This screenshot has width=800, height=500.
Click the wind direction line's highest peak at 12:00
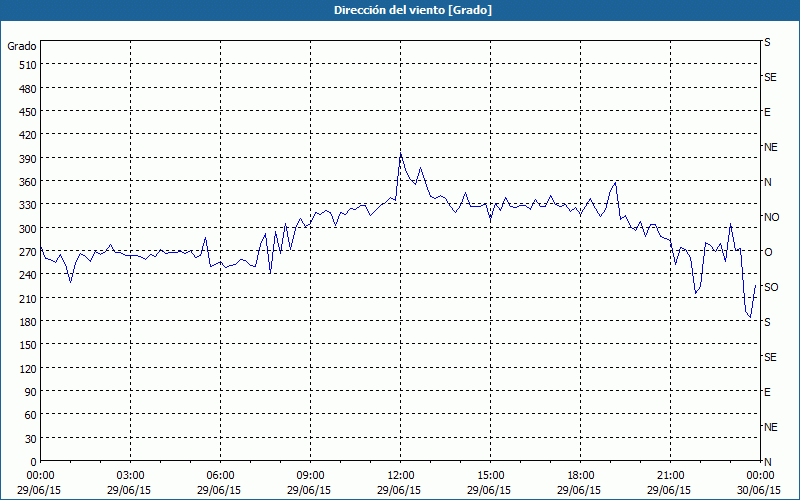click(x=401, y=154)
